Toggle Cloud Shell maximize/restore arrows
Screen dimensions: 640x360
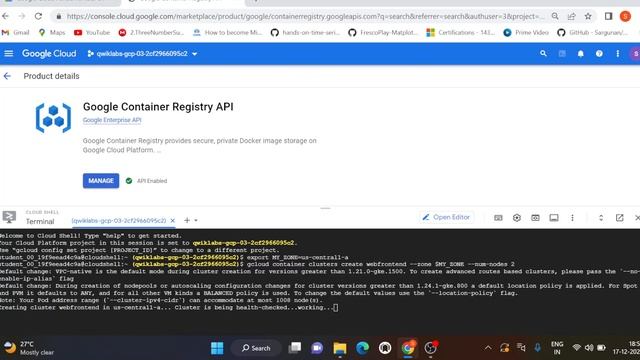point(601,218)
